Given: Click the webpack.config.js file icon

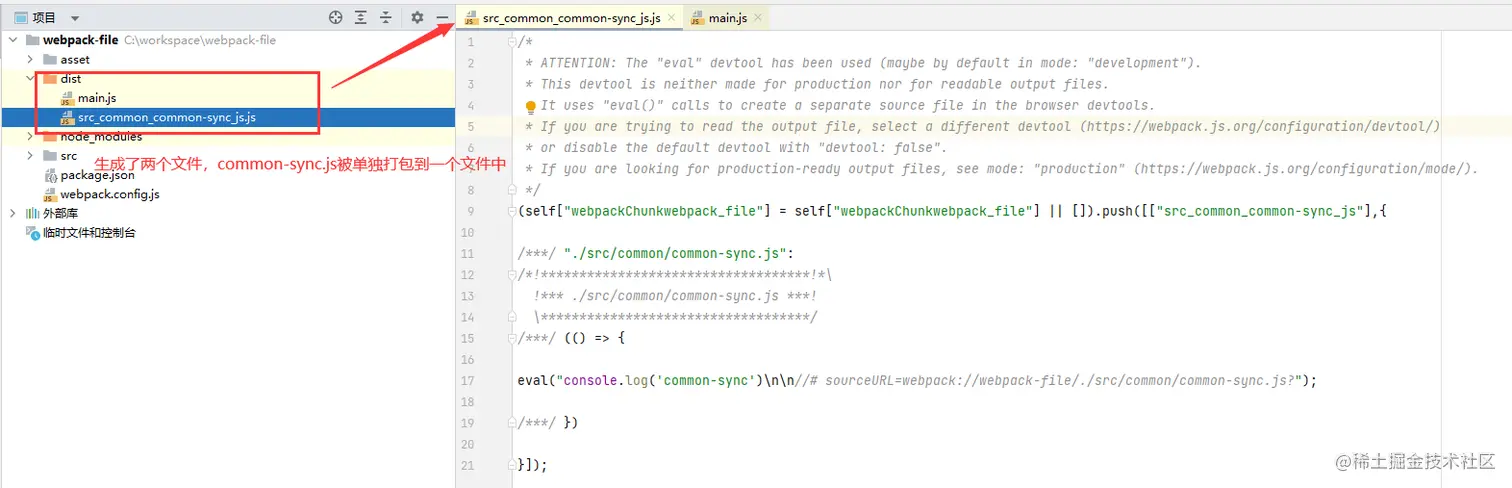Looking at the screenshot, I should (49, 194).
